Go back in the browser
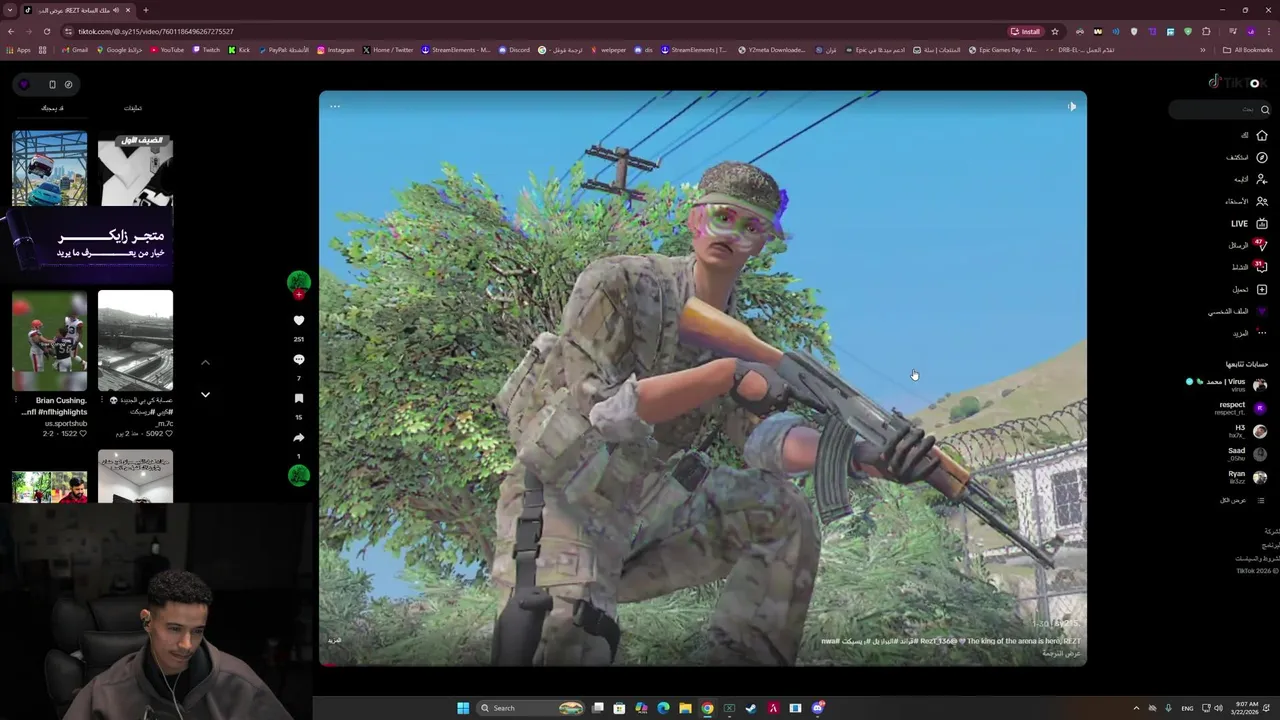The height and width of the screenshot is (720, 1280). click(x=11, y=31)
